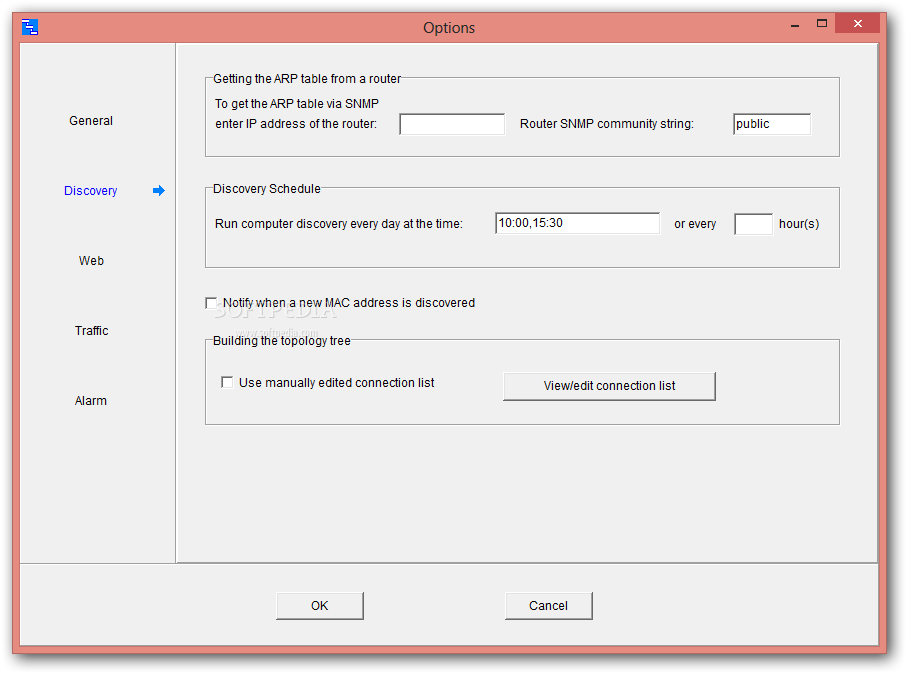The image size is (907, 674).
Task: Cancel the Options dialog
Action: click(548, 606)
